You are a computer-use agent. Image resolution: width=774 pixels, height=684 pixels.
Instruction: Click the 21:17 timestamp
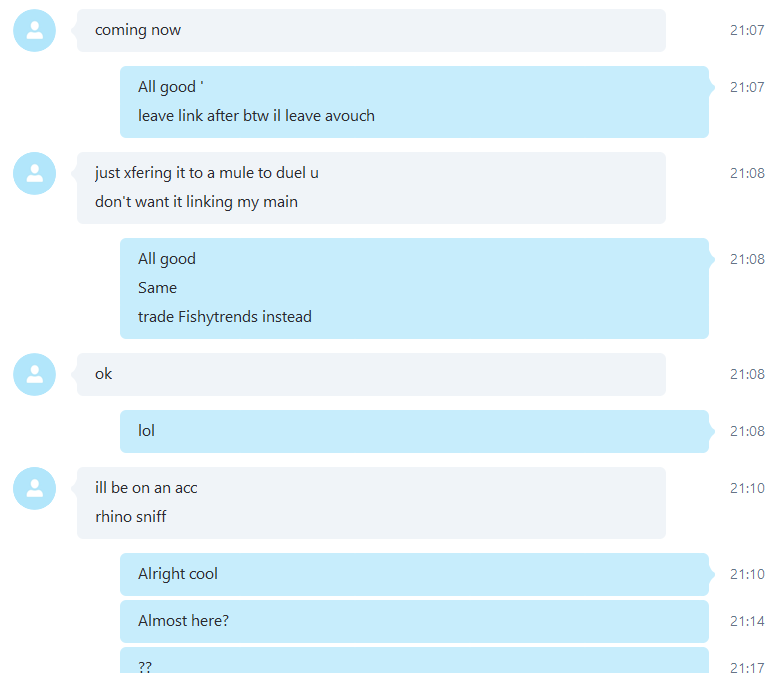(x=747, y=668)
